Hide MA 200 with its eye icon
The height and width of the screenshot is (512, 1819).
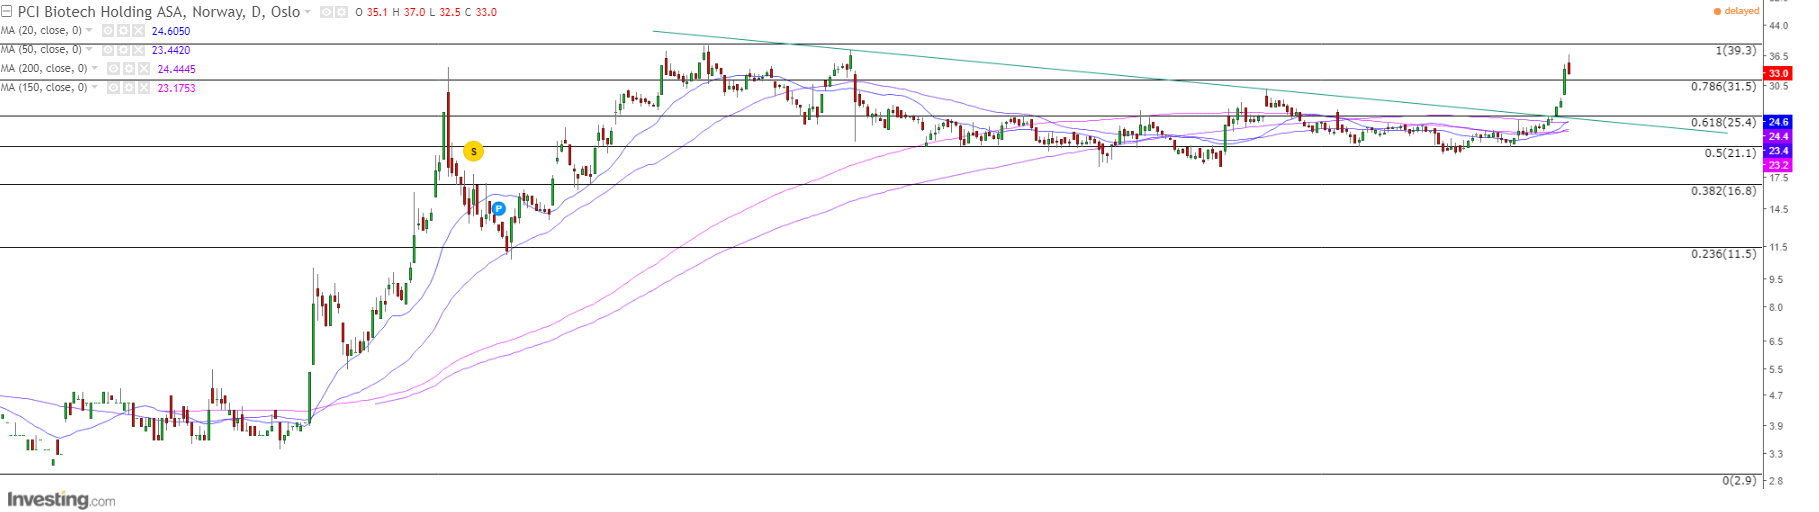point(113,69)
